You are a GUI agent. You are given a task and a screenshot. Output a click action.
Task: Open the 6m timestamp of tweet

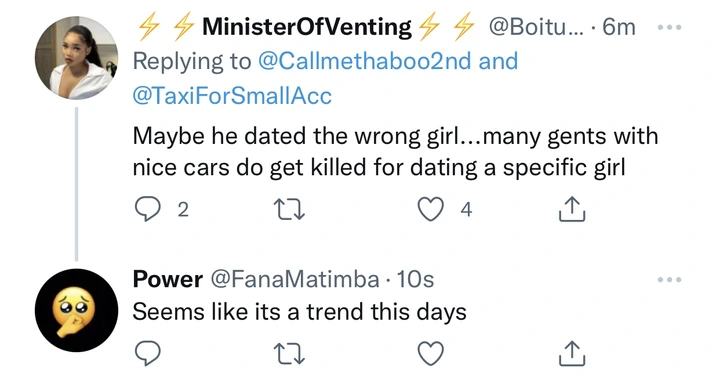(619, 27)
